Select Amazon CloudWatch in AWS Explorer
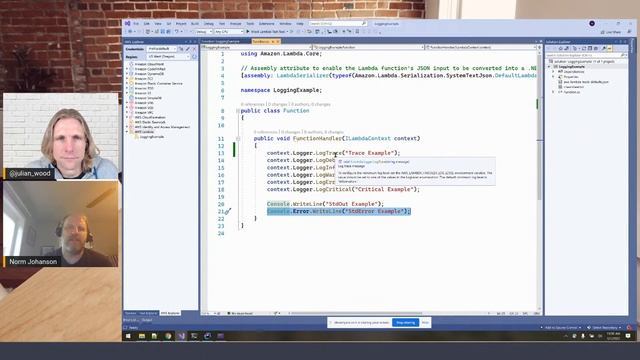 tap(149, 64)
